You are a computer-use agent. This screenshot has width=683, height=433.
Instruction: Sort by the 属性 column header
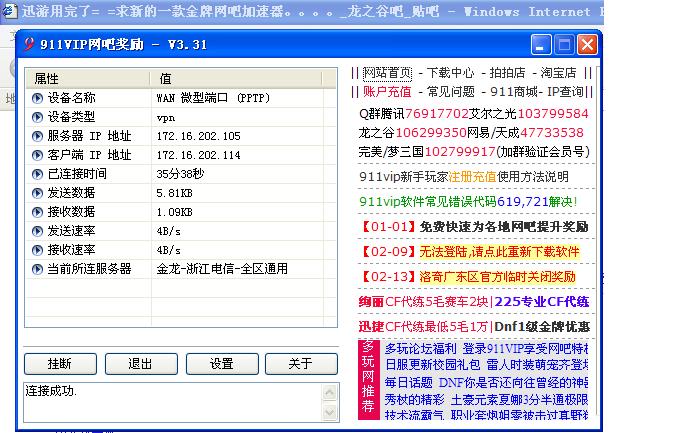pyautogui.click(x=88, y=79)
